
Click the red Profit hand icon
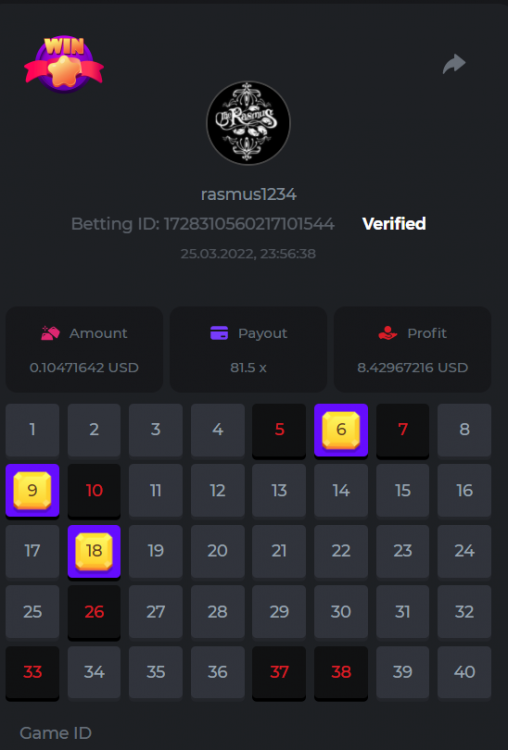tap(387, 333)
